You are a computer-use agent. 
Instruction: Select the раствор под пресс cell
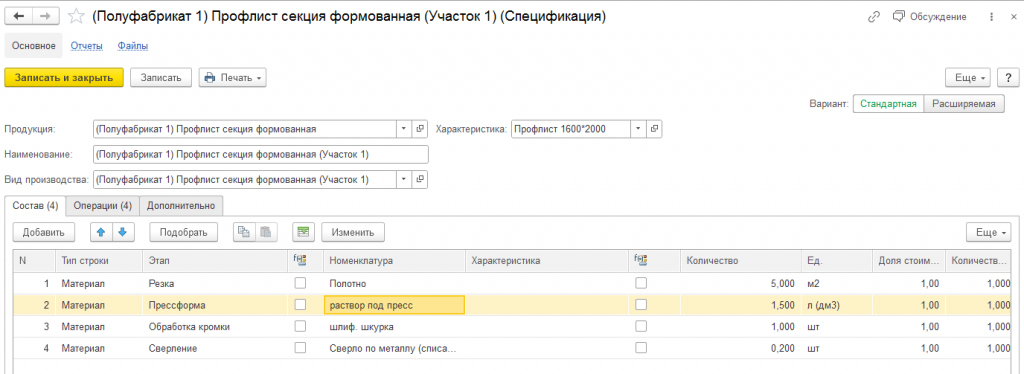pyautogui.click(x=394, y=305)
